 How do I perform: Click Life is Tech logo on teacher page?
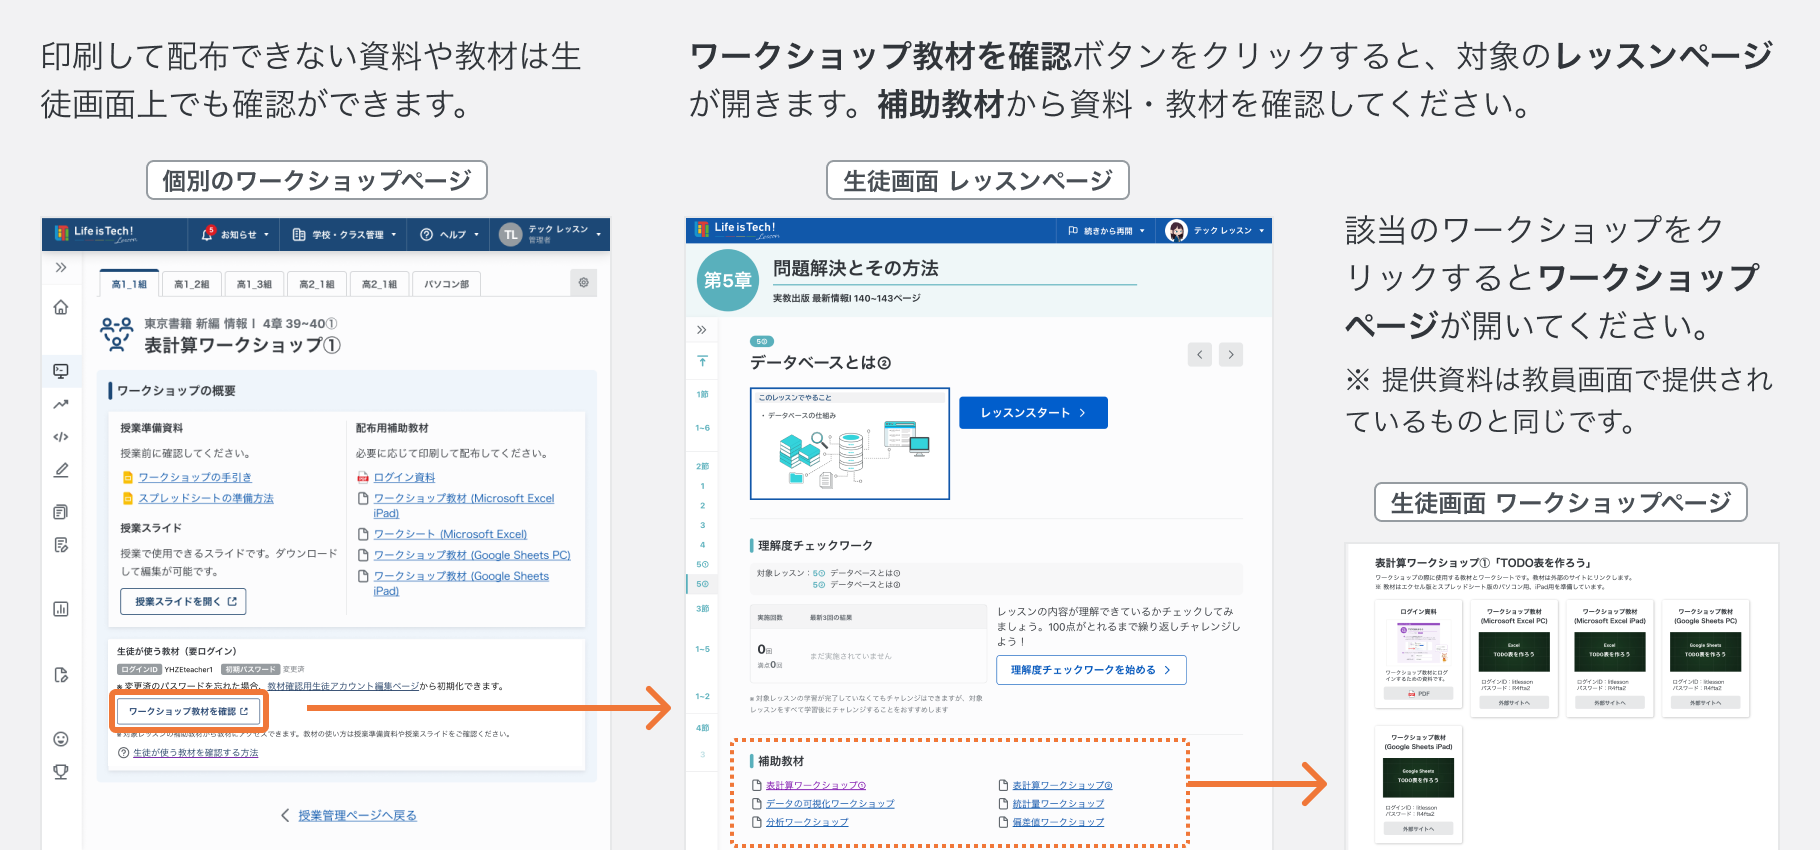coord(96,234)
